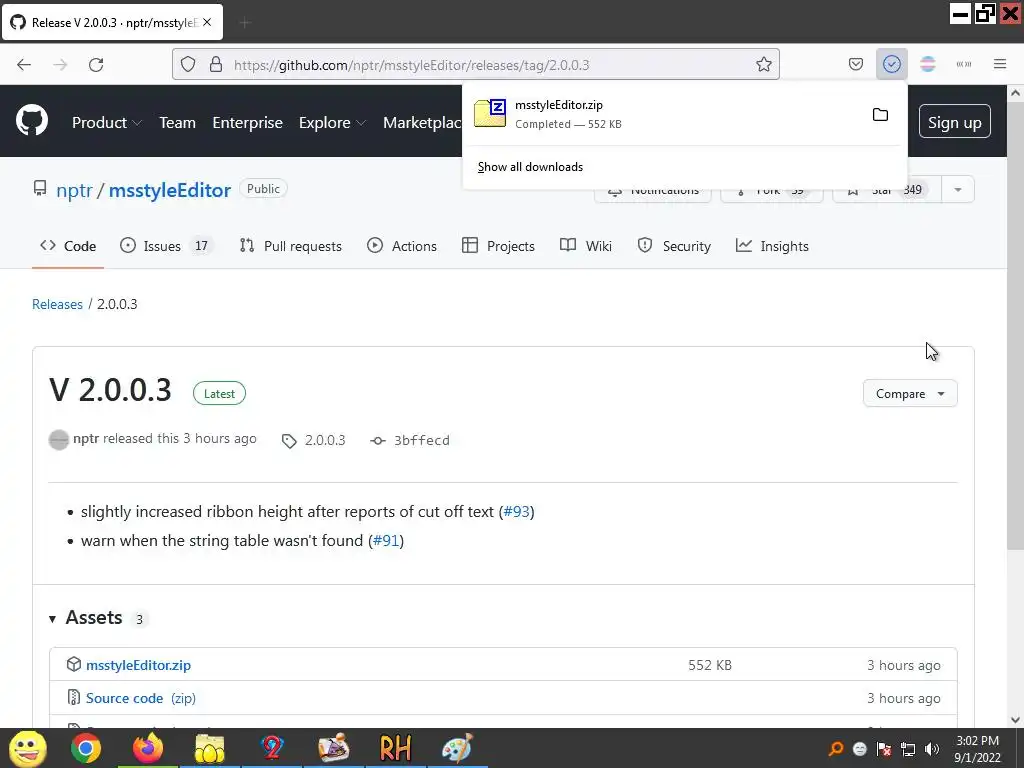
Task: Launch Chrome from taskbar
Action: [x=86, y=748]
